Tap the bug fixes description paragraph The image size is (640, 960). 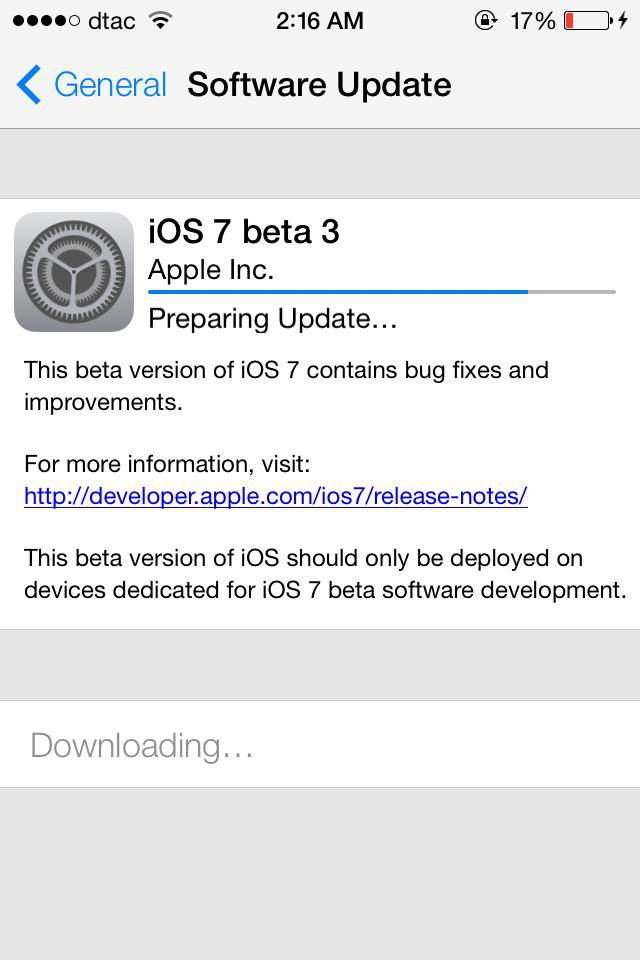click(286, 386)
